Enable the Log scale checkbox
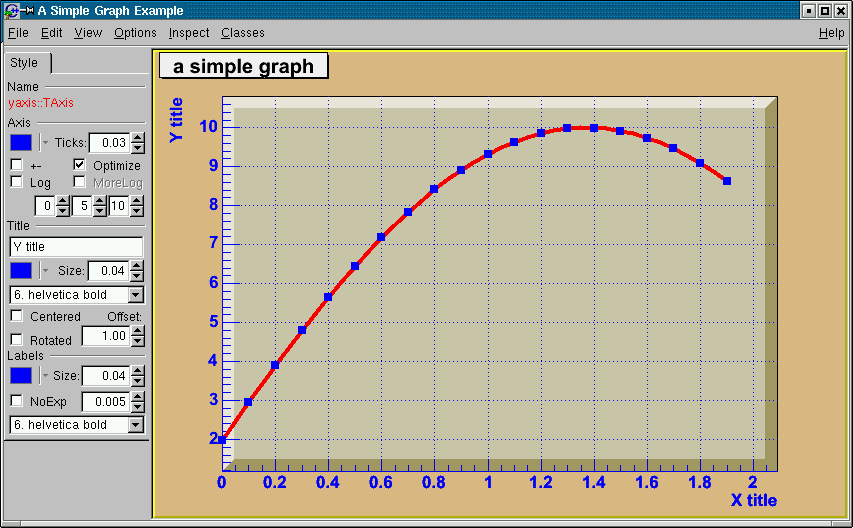Viewport: 853px width, 528px height. coord(16,182)
